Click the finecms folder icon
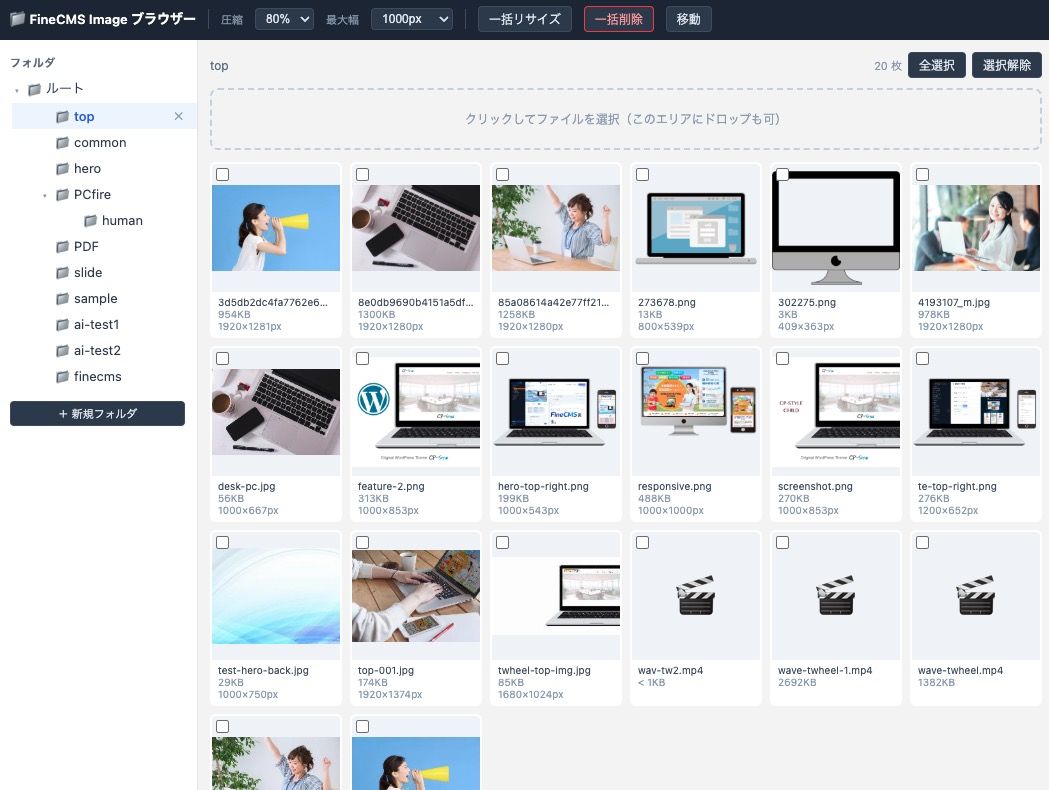1049x790 pixels. (62, 377)
